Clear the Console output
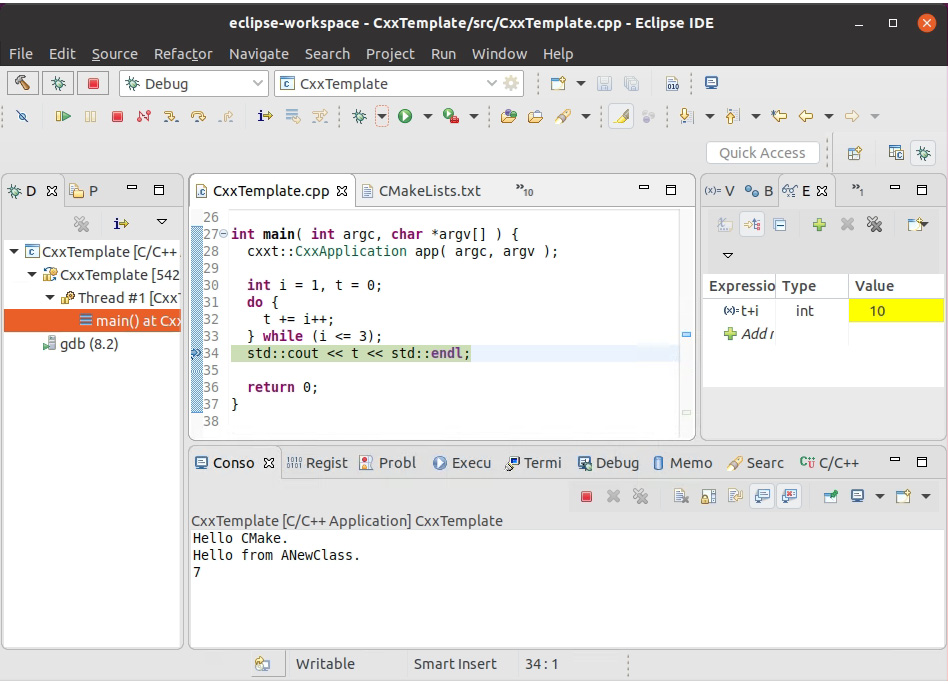The image size is (948, 684). 678,496
